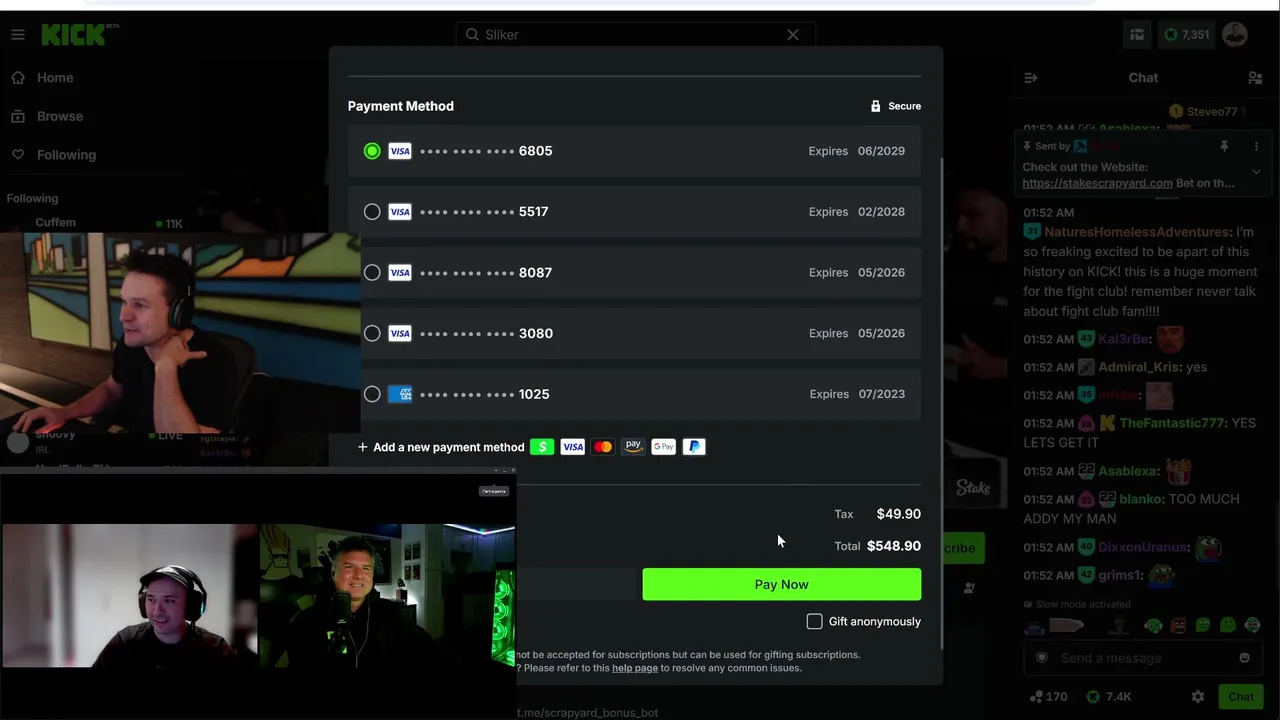Screen dimensions: 1280x720
Task: Open Following in the sidebar
Action: 66,155
